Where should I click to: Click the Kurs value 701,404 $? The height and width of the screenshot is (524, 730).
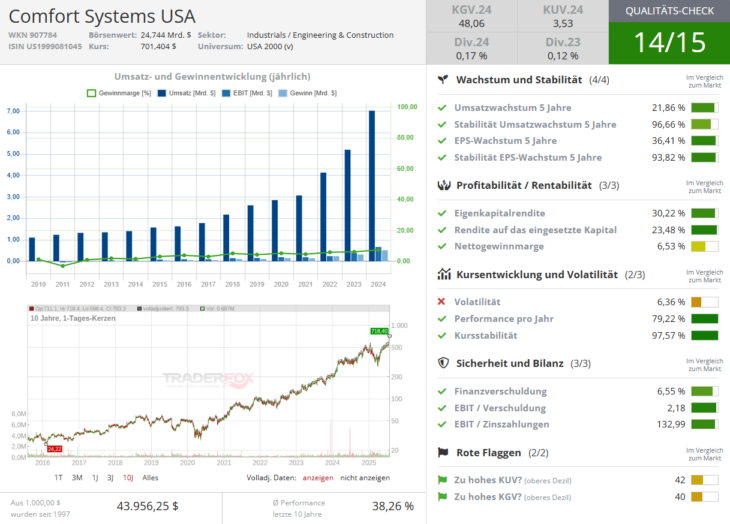[158, 47]
